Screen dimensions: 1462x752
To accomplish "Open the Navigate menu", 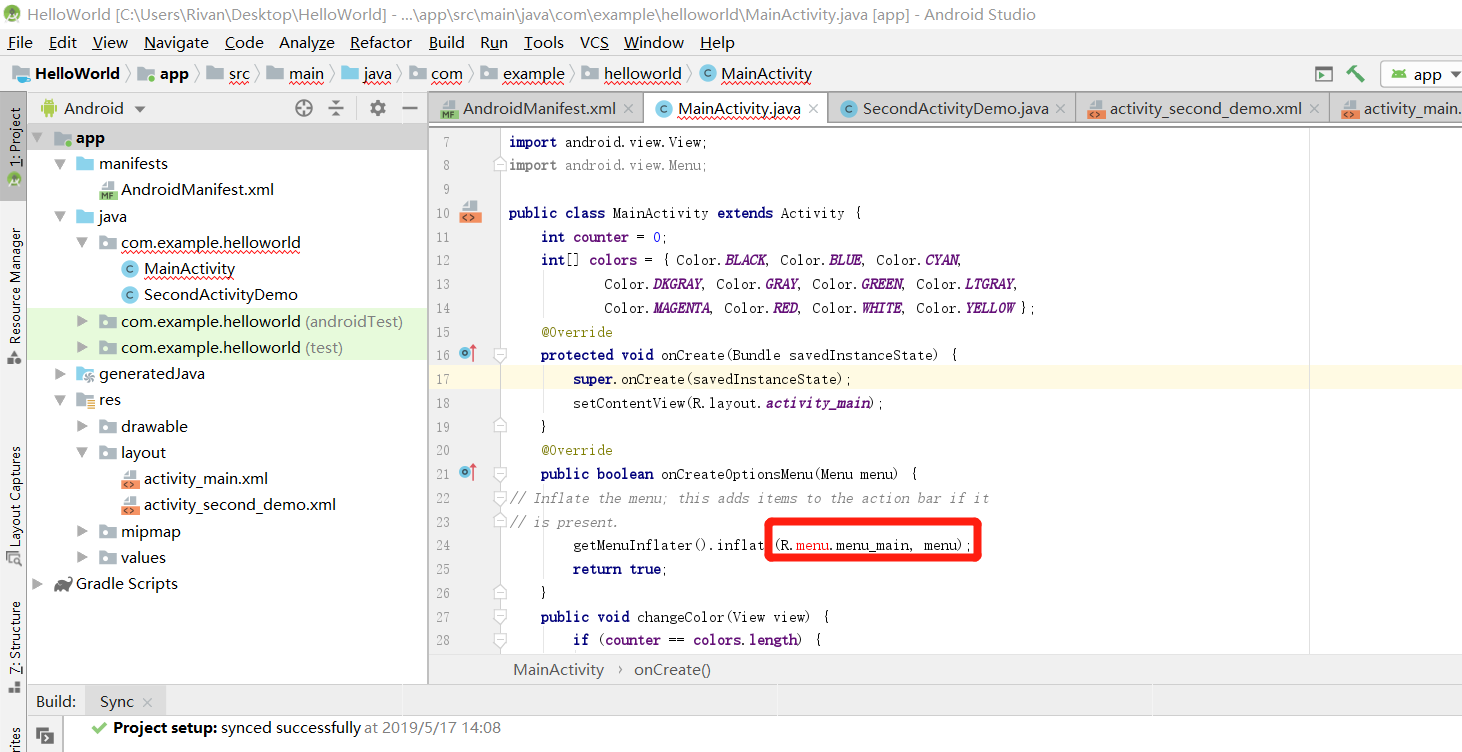I will [176, 42].
